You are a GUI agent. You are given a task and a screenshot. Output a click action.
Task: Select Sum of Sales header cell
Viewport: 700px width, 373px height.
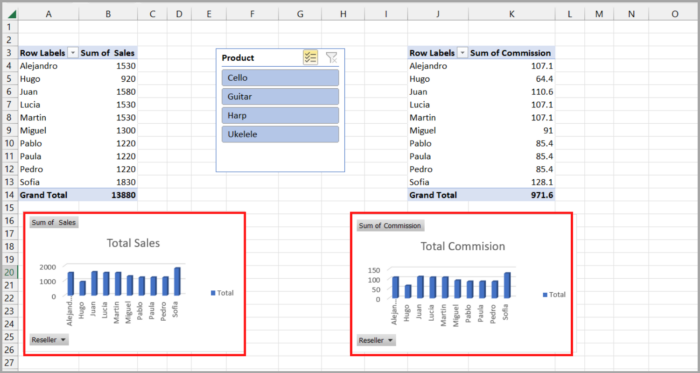[x=108, y=53]
